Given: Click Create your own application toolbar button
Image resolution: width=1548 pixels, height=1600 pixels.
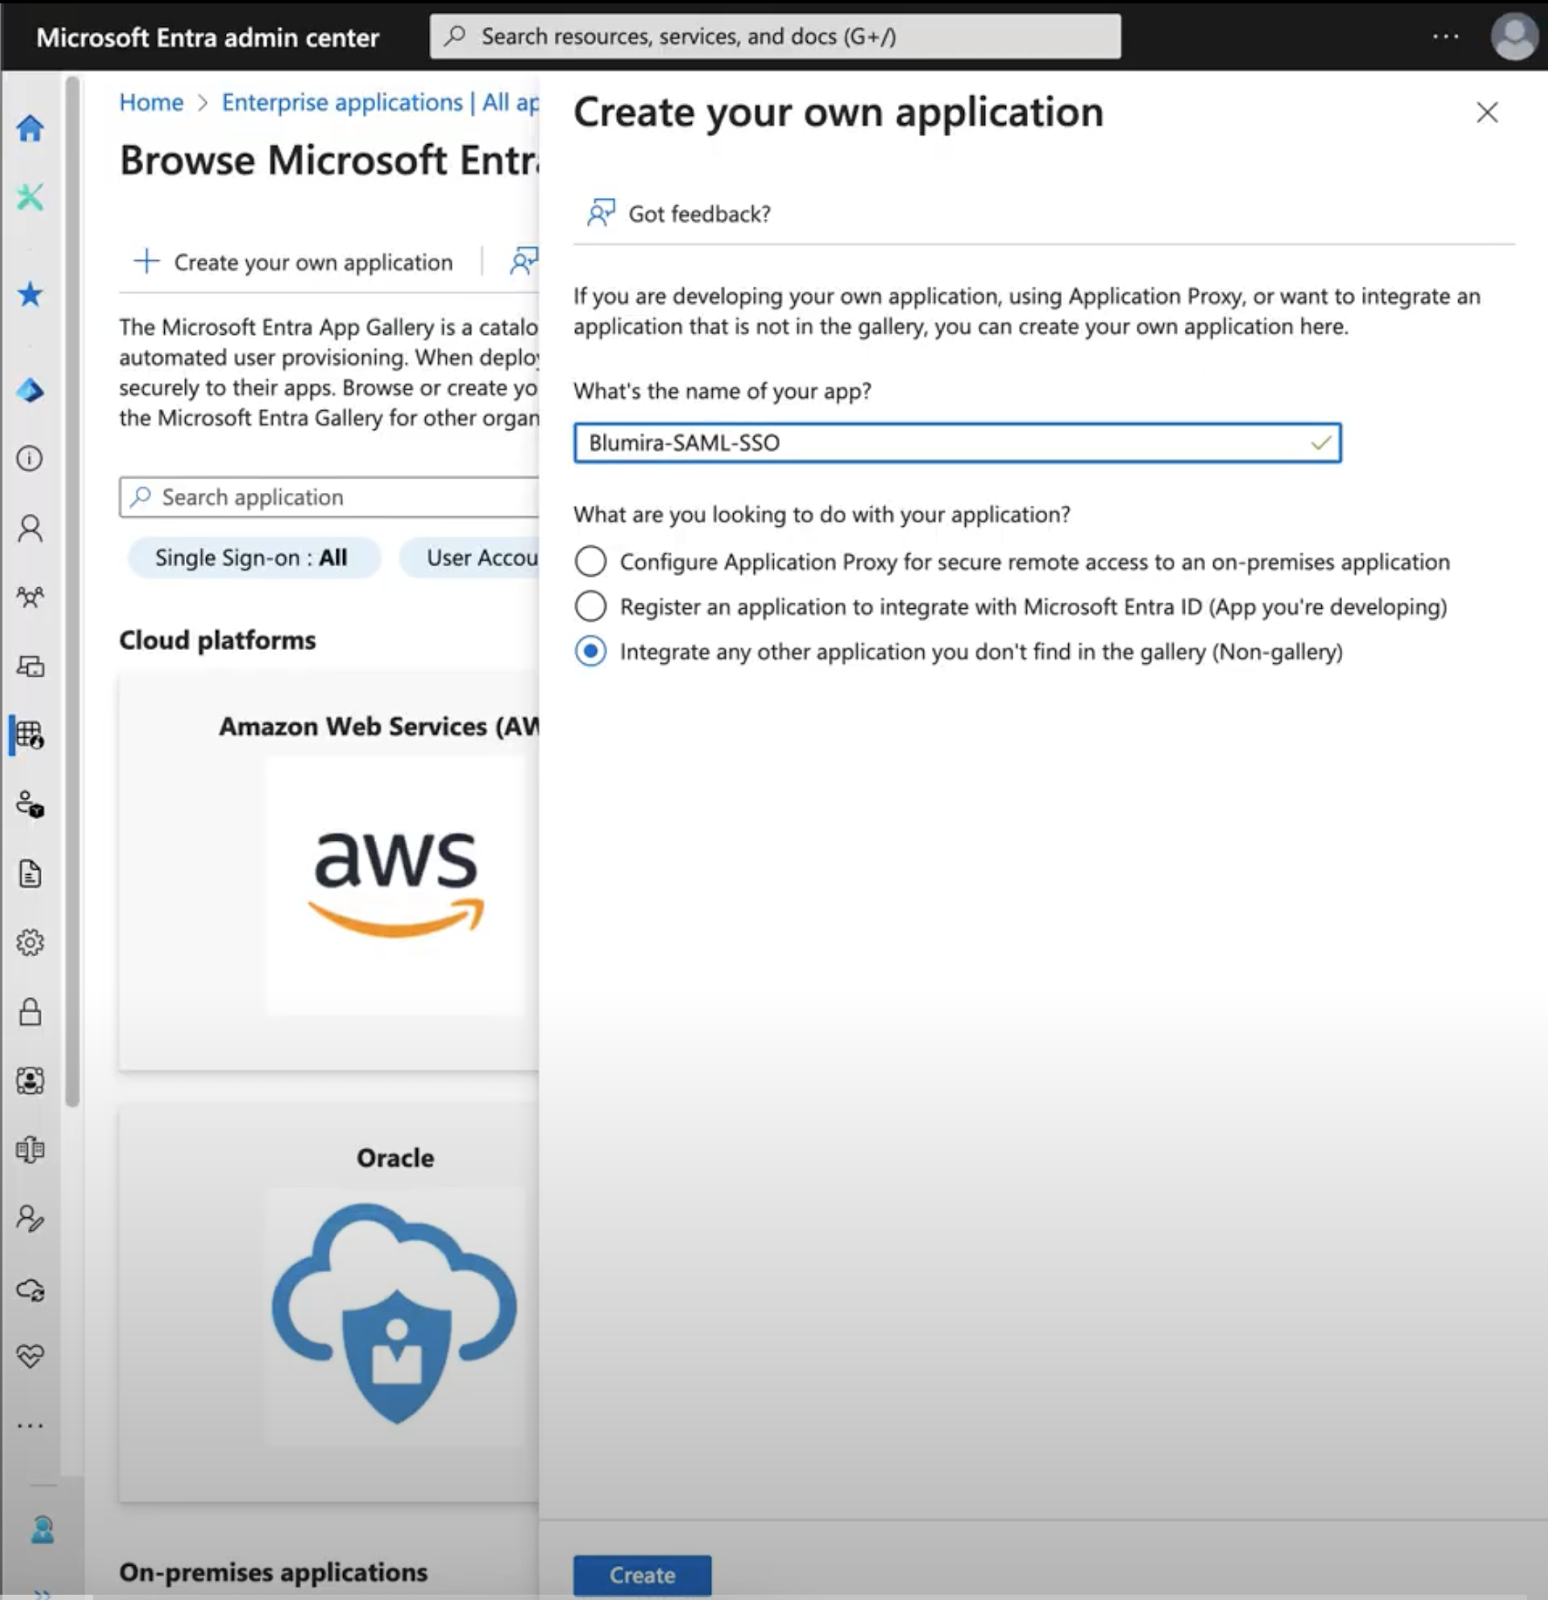Looking at the screenshot, I should (294, 262).
